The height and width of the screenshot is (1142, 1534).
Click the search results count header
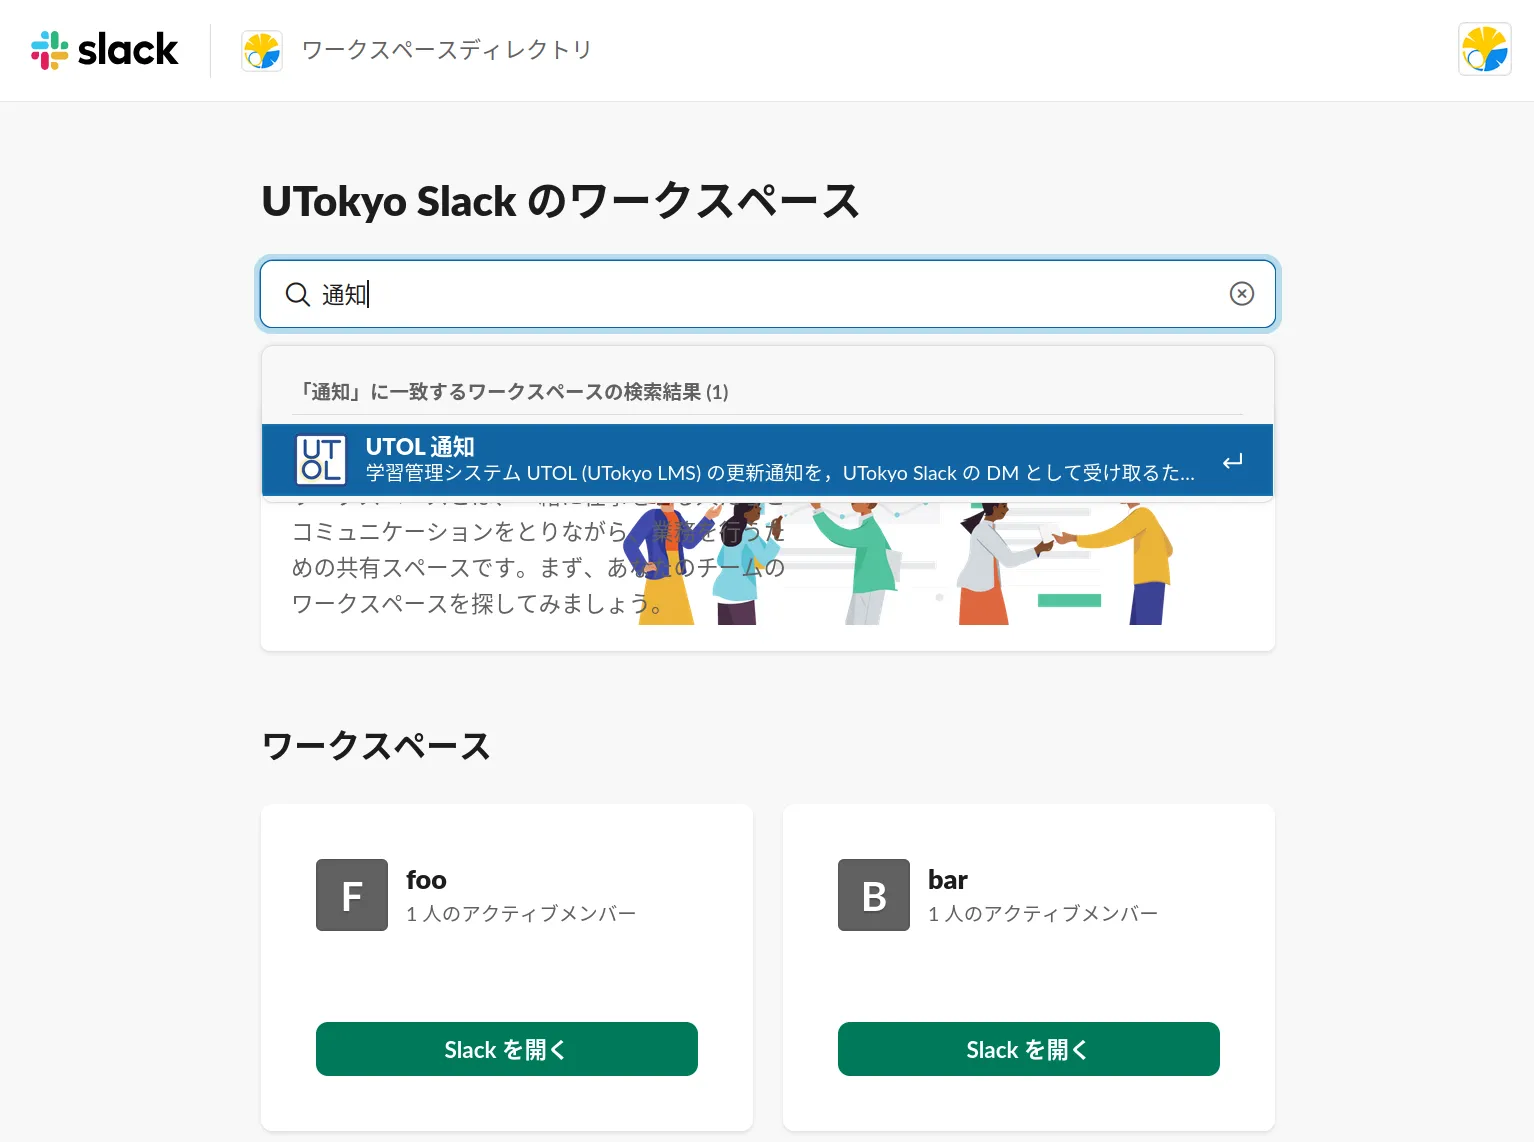(x=514, y=392)
